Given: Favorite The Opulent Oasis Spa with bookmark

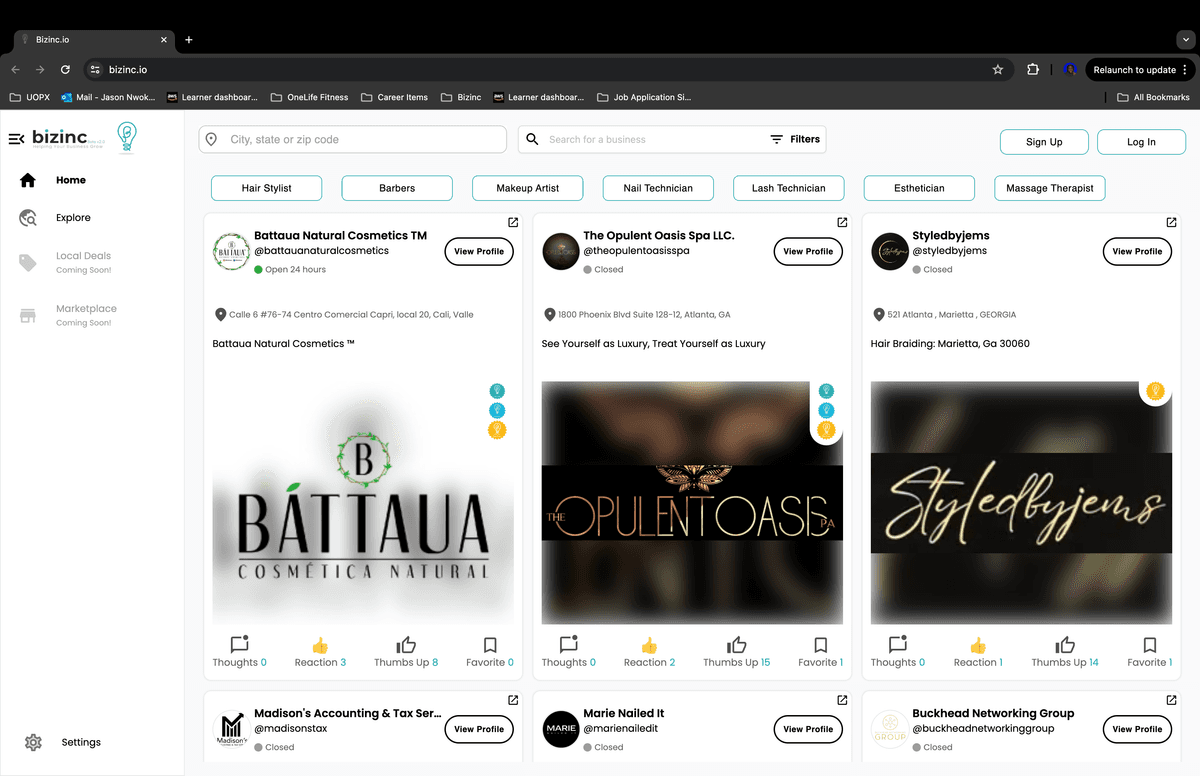Looking at the screenshot, I should [820, 652].
